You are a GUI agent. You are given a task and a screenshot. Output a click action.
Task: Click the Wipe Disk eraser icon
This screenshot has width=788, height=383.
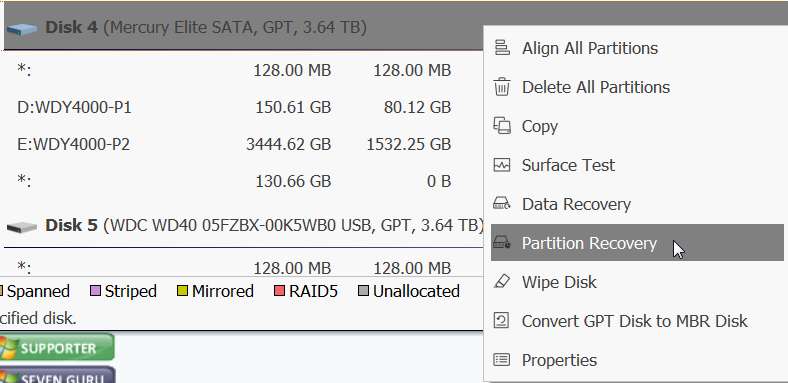[502, 281]
